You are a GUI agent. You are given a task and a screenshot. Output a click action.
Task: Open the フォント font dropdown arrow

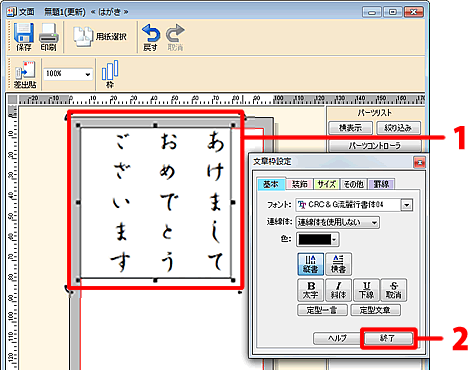[x=407, y=205]
